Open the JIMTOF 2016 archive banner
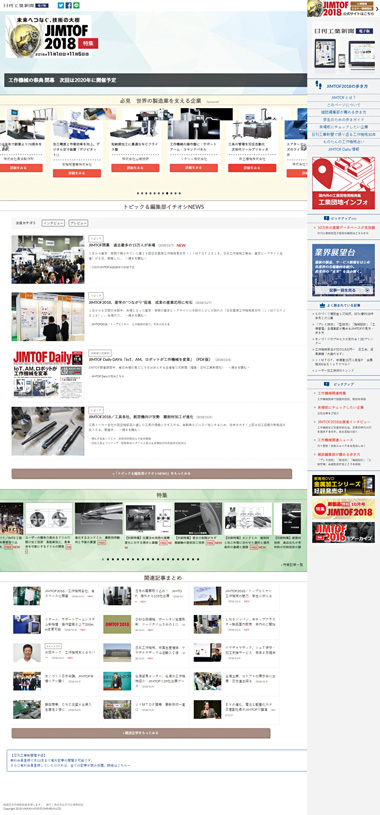Image resolution: width=380 pixels, height=815 pixels. point(343,533)
